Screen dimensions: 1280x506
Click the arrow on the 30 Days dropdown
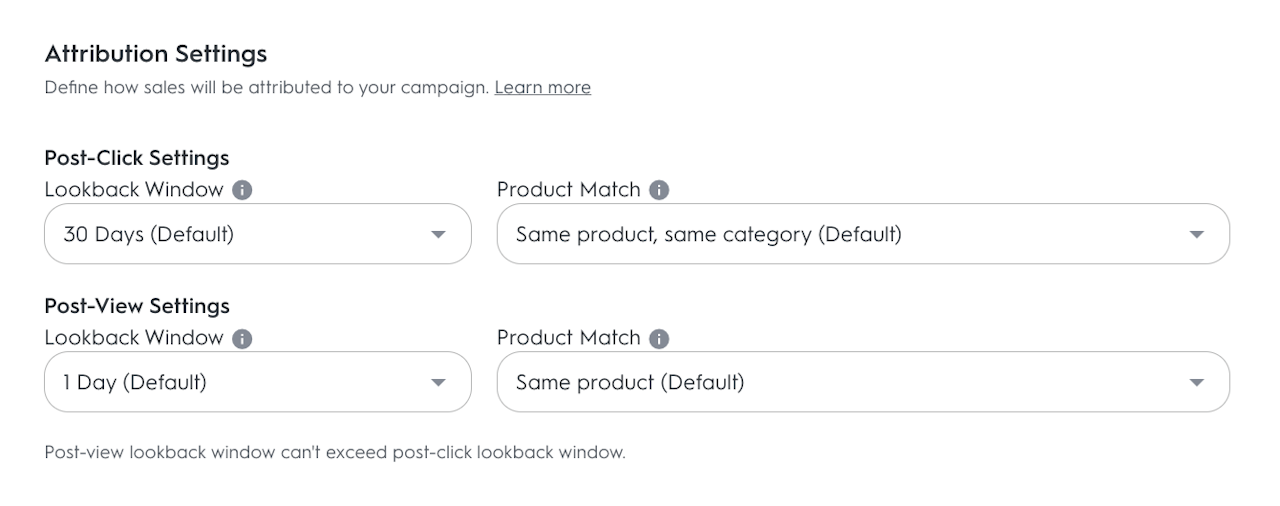point(437,235)
